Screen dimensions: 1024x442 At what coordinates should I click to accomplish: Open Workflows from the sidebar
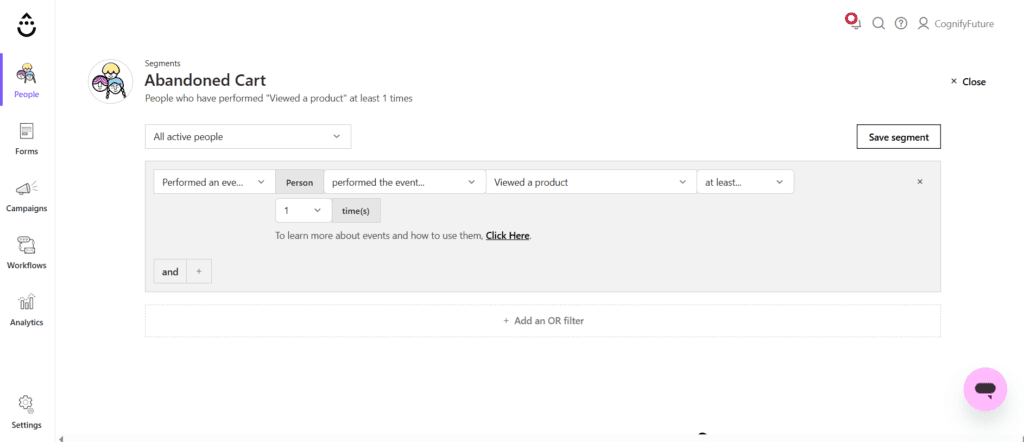pos(27,252)
